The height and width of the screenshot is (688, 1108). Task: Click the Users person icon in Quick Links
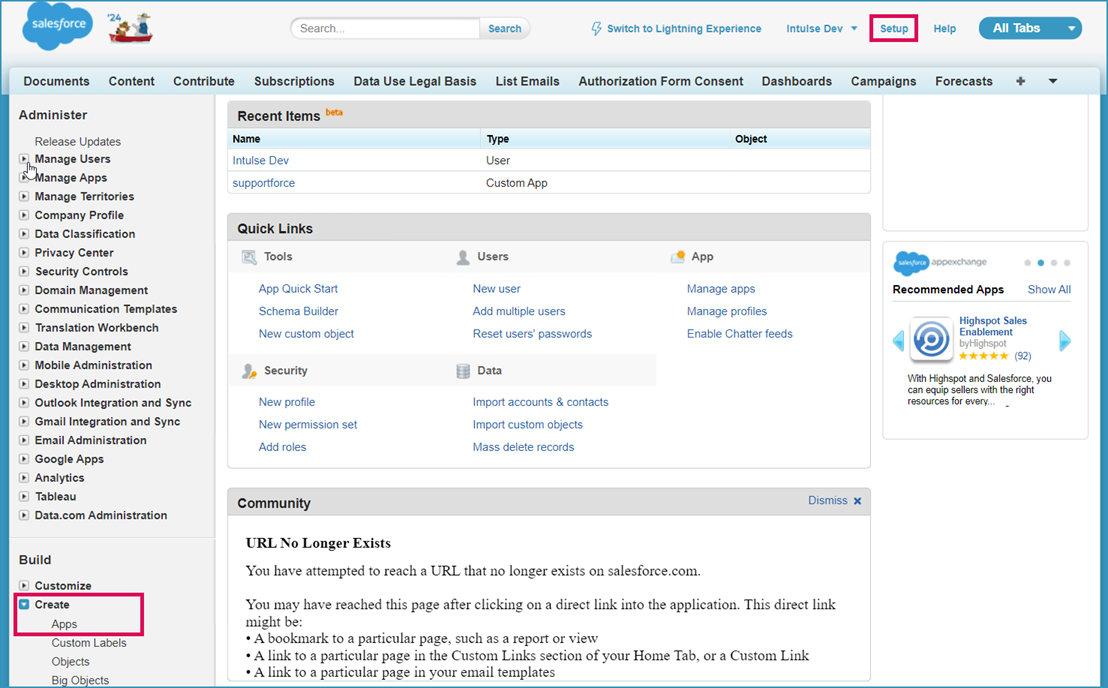463,257
